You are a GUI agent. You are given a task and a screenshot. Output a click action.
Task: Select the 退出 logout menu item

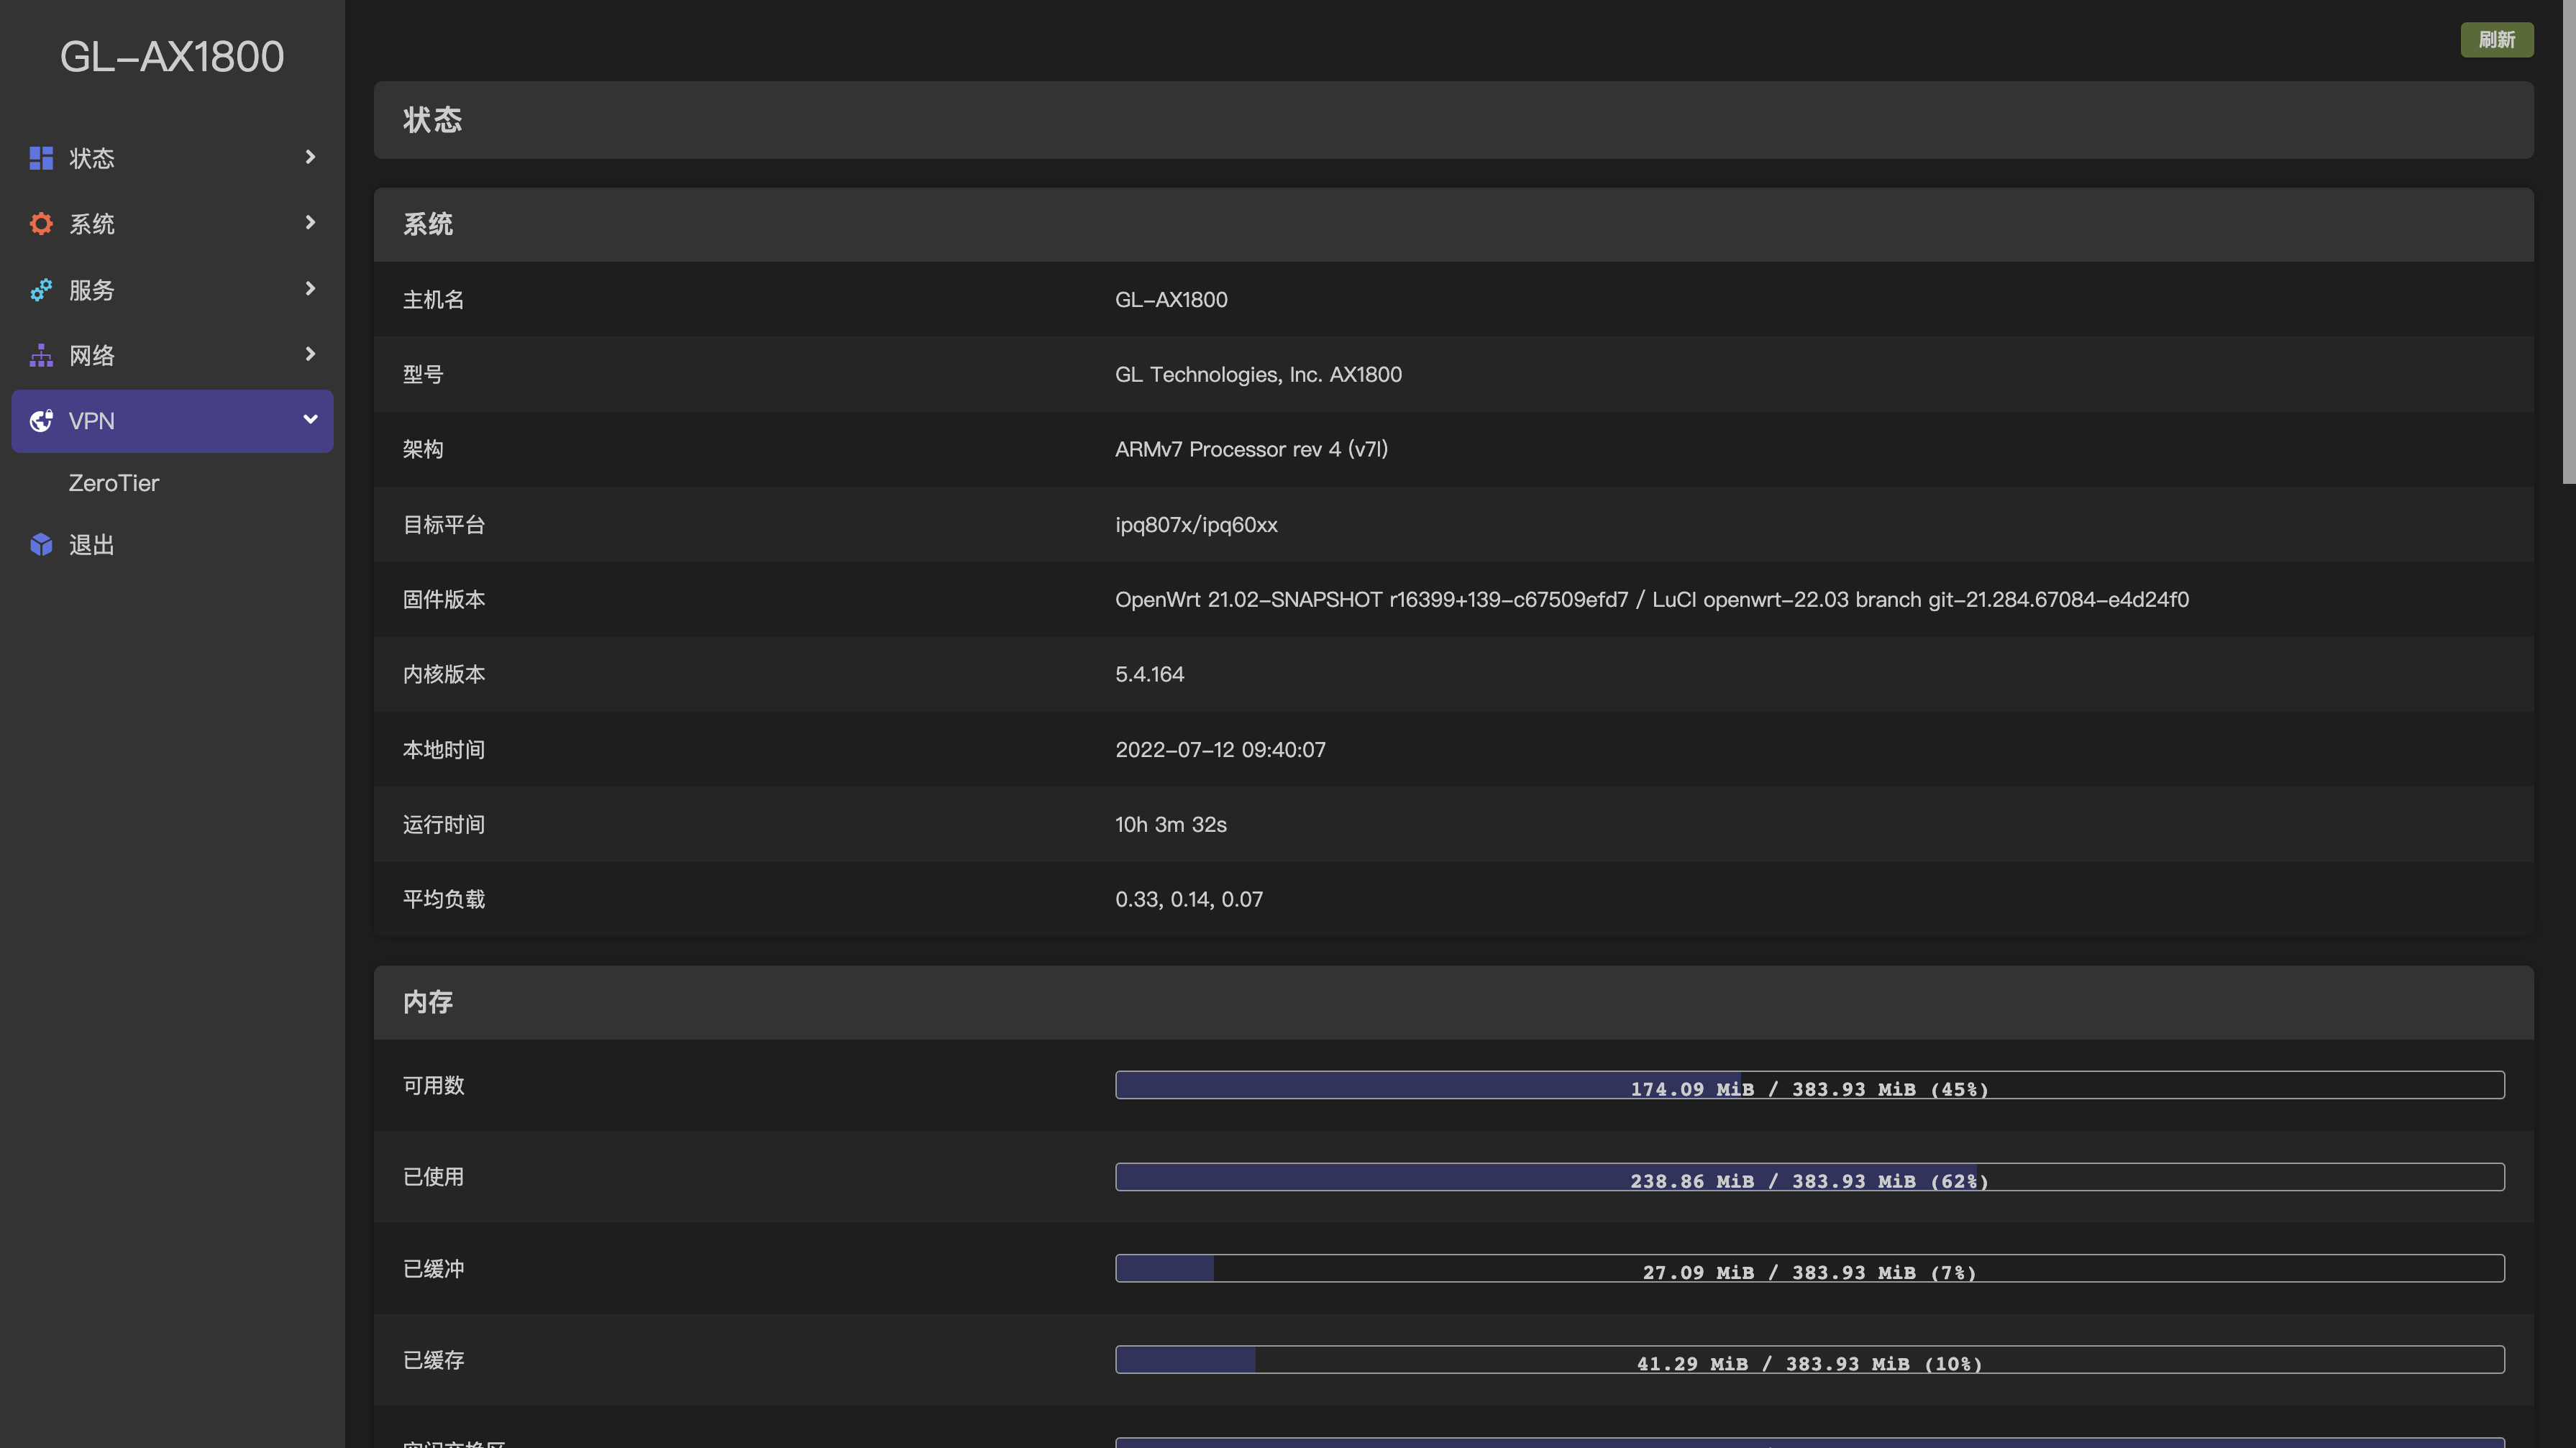[92, 545]
